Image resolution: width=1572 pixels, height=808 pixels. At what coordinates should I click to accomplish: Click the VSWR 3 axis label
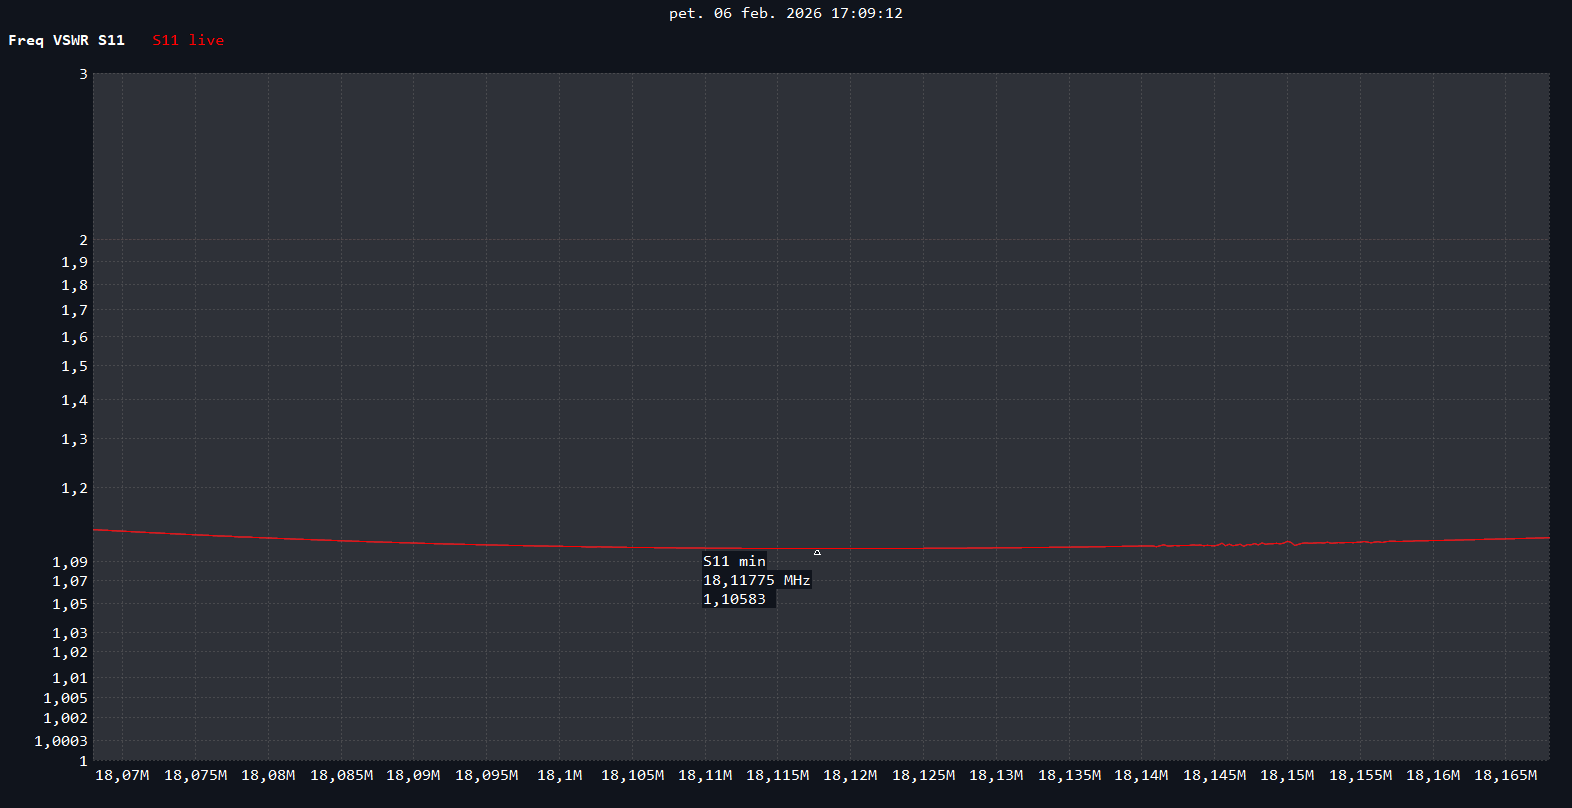[x=83, y=74]
